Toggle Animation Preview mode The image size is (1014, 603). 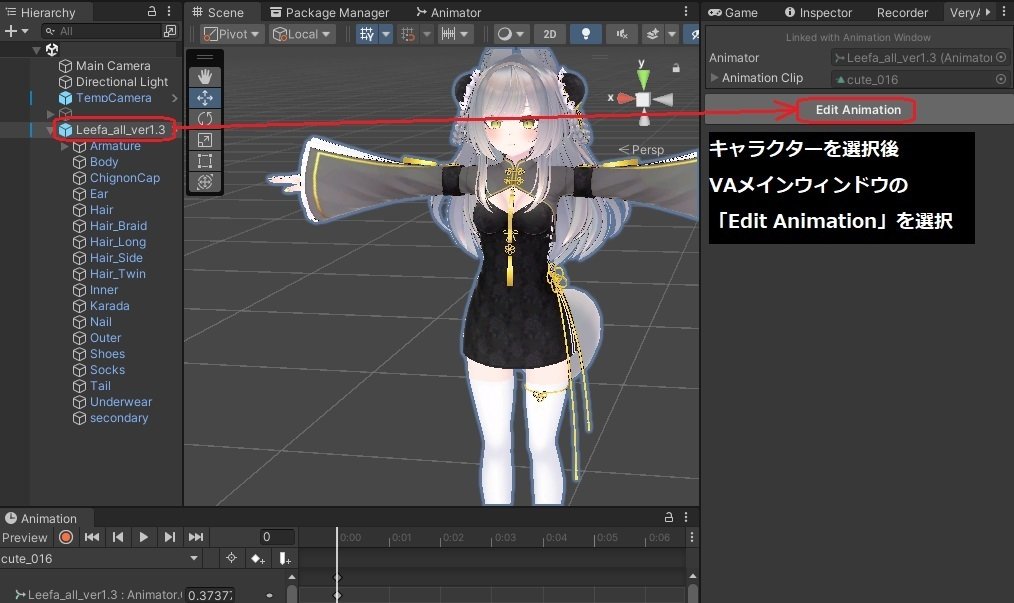click(x=25, y=538)
